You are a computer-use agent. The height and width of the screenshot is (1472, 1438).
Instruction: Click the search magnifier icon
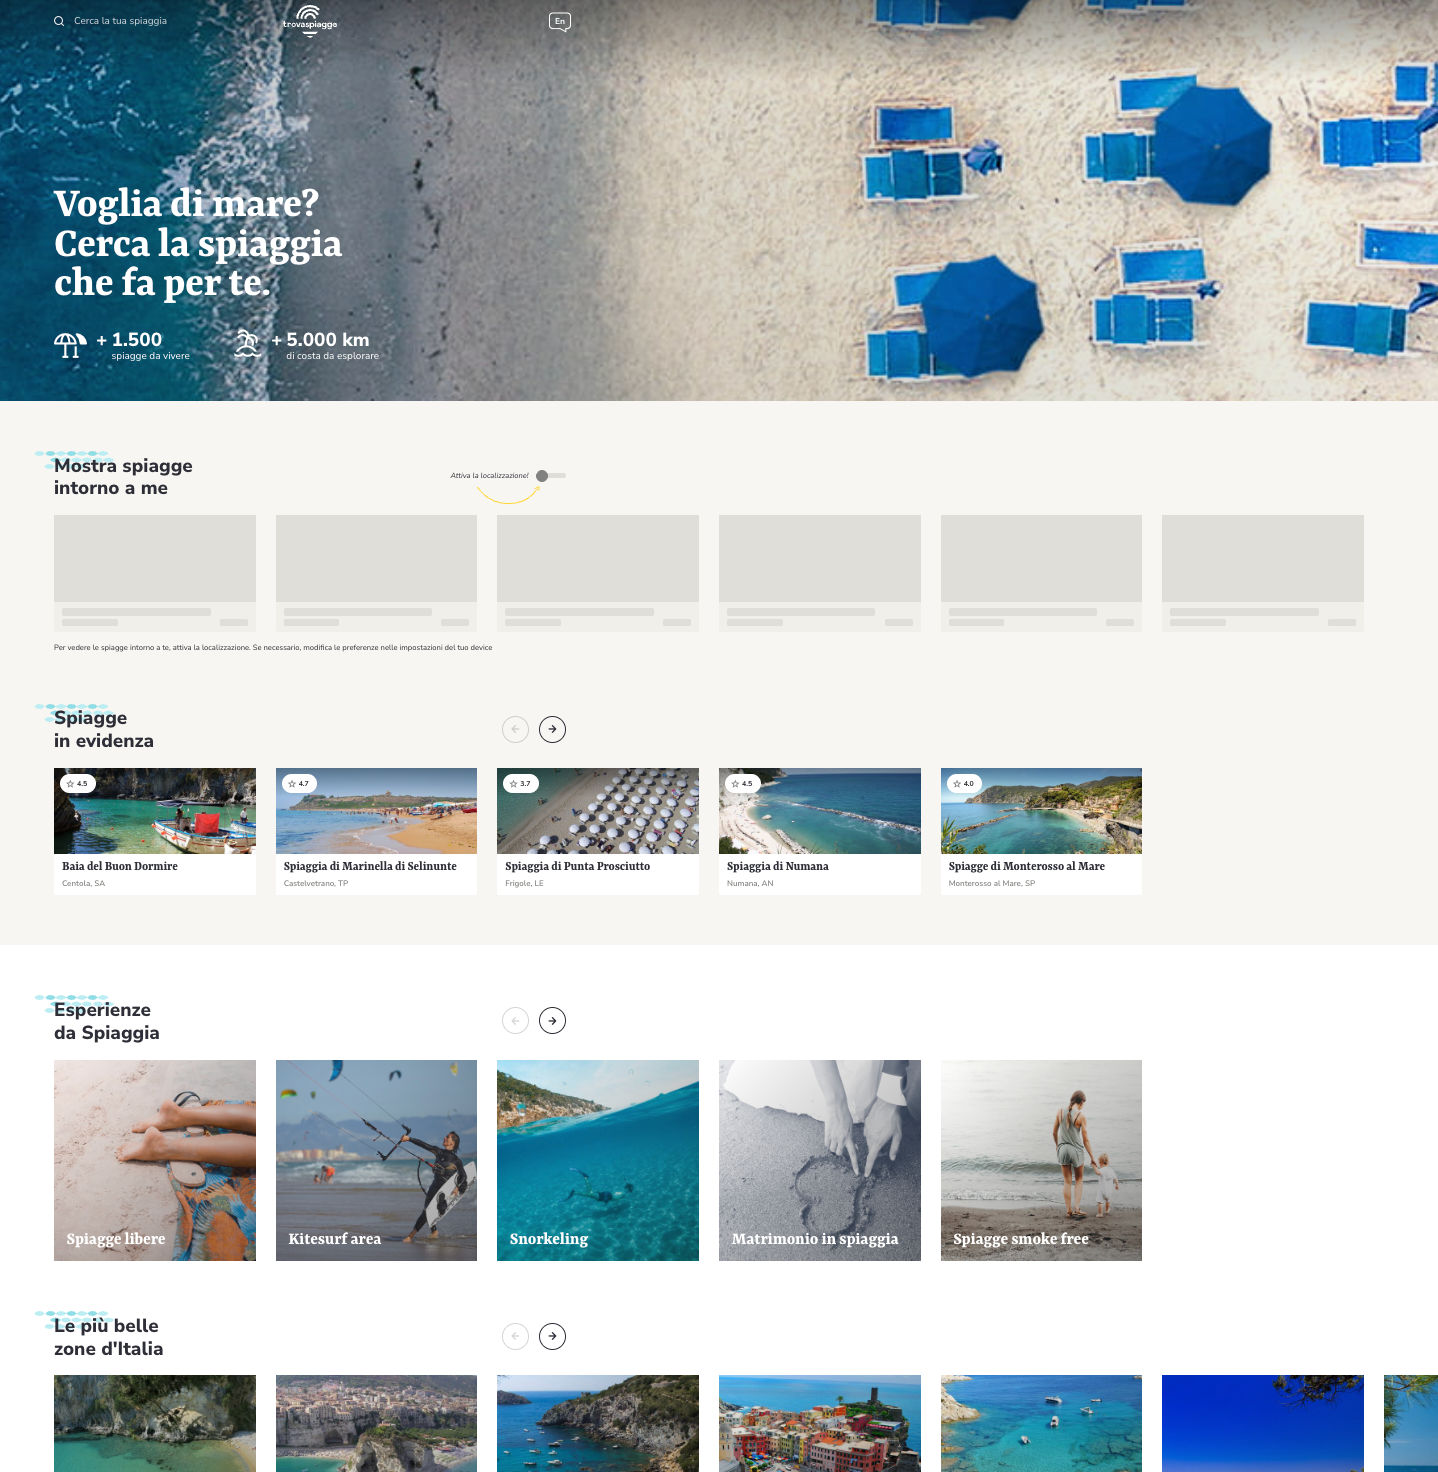pos(59,21)
